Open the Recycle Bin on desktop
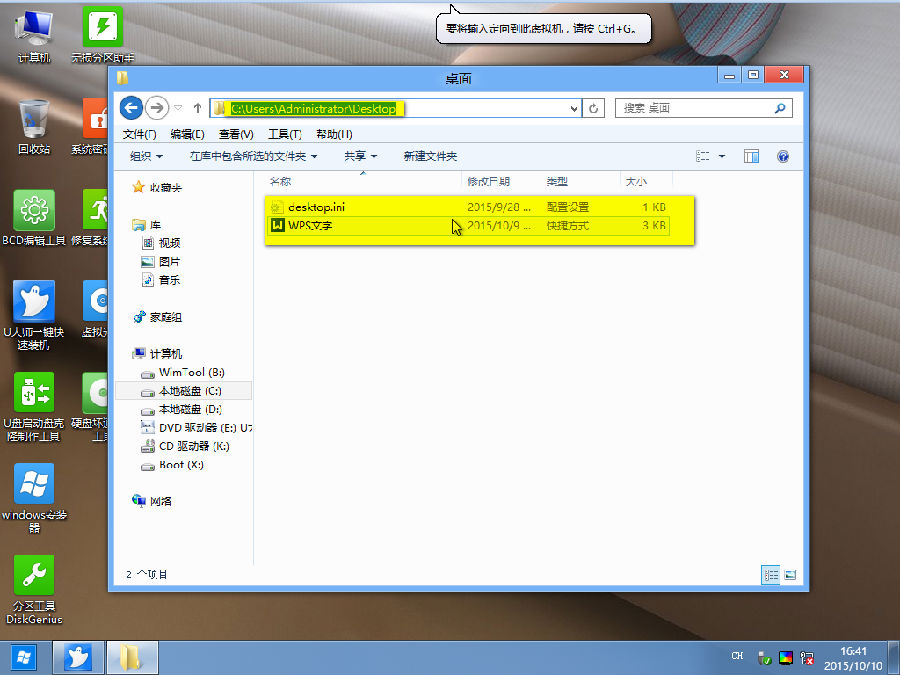The width and height of the screenshot is (900, 675). click(x=34, y=125)
